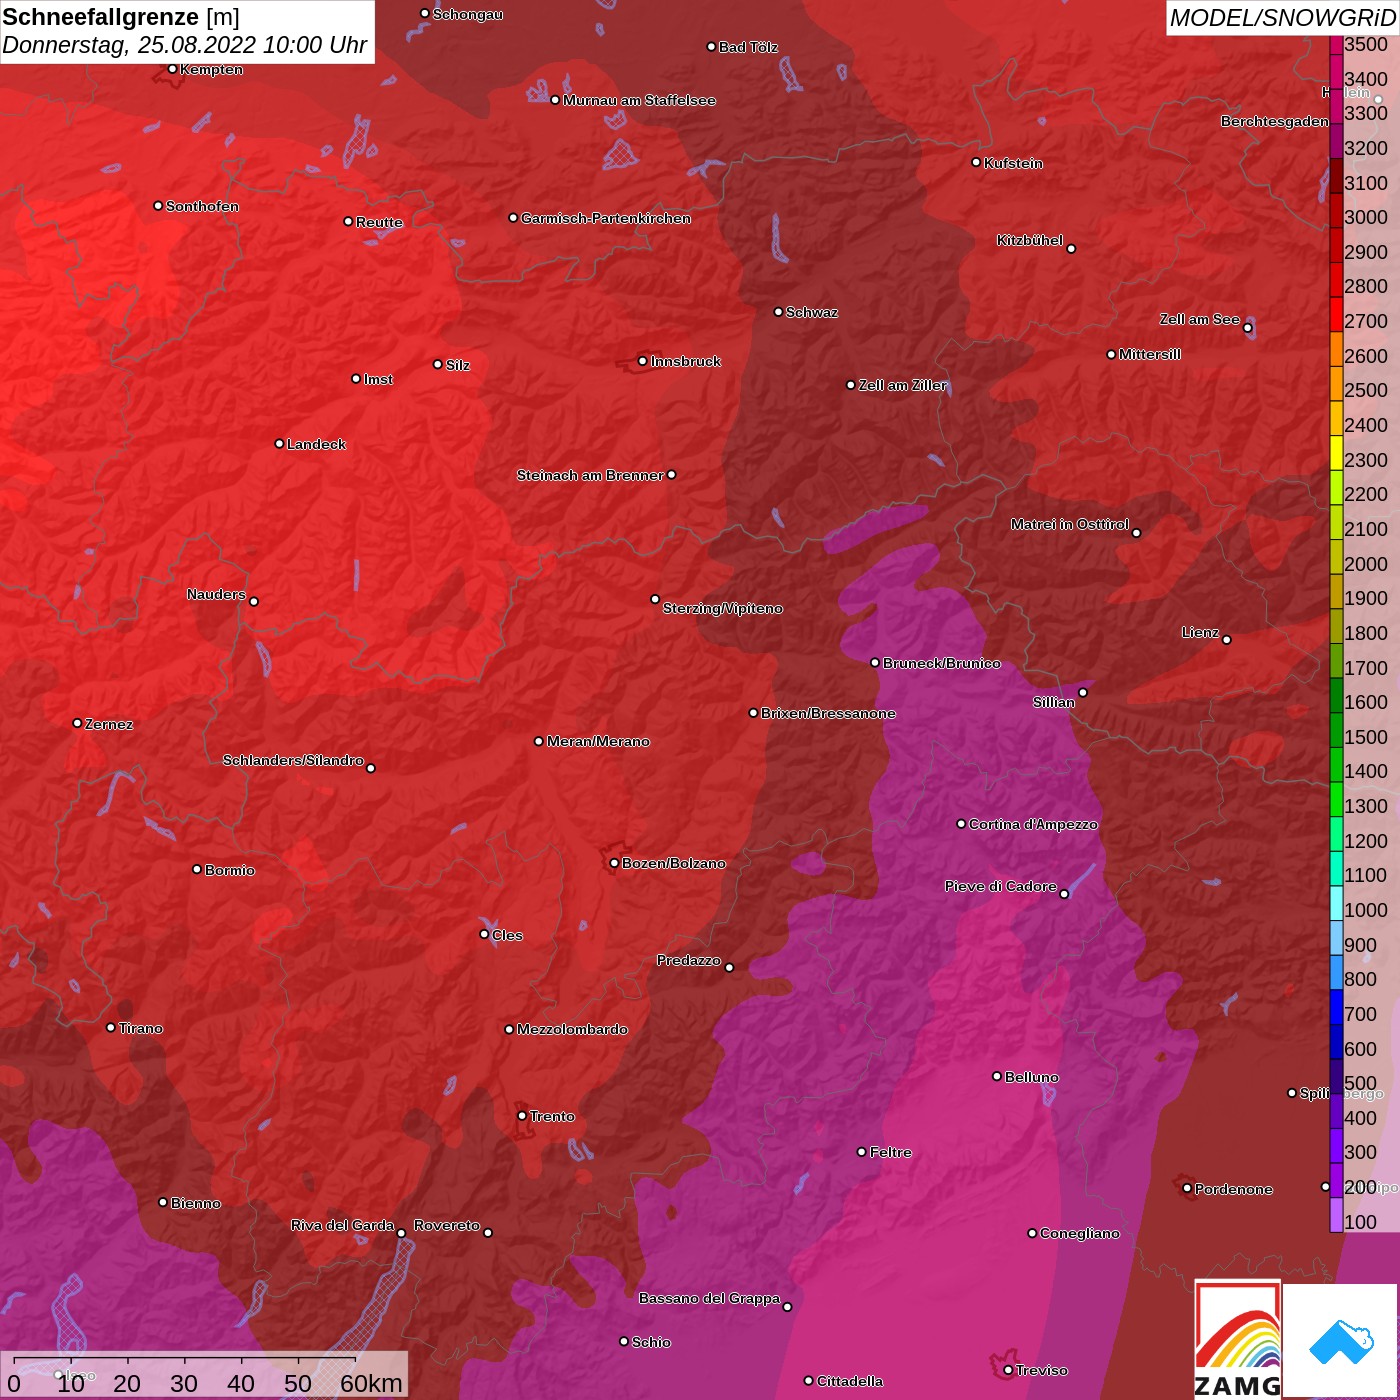Click the Pordenone city marker

[x=1187, y=1188]
